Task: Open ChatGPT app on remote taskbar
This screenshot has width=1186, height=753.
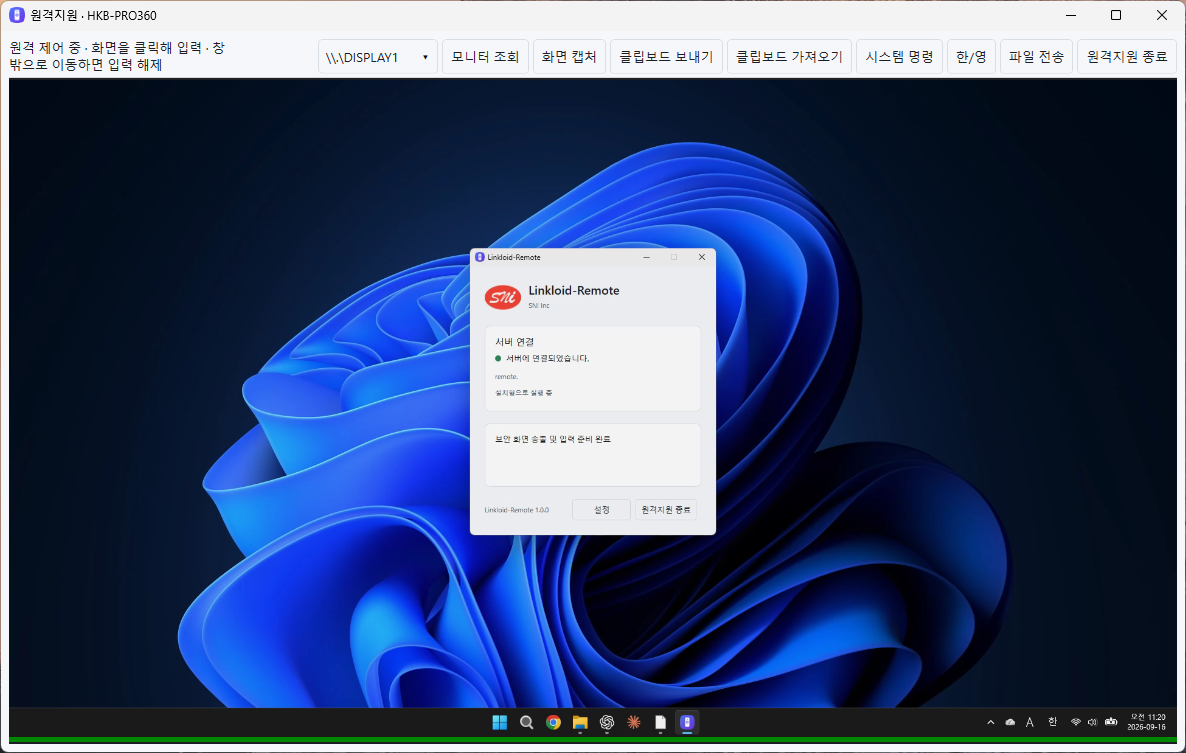Action: (x=607, y=723)
